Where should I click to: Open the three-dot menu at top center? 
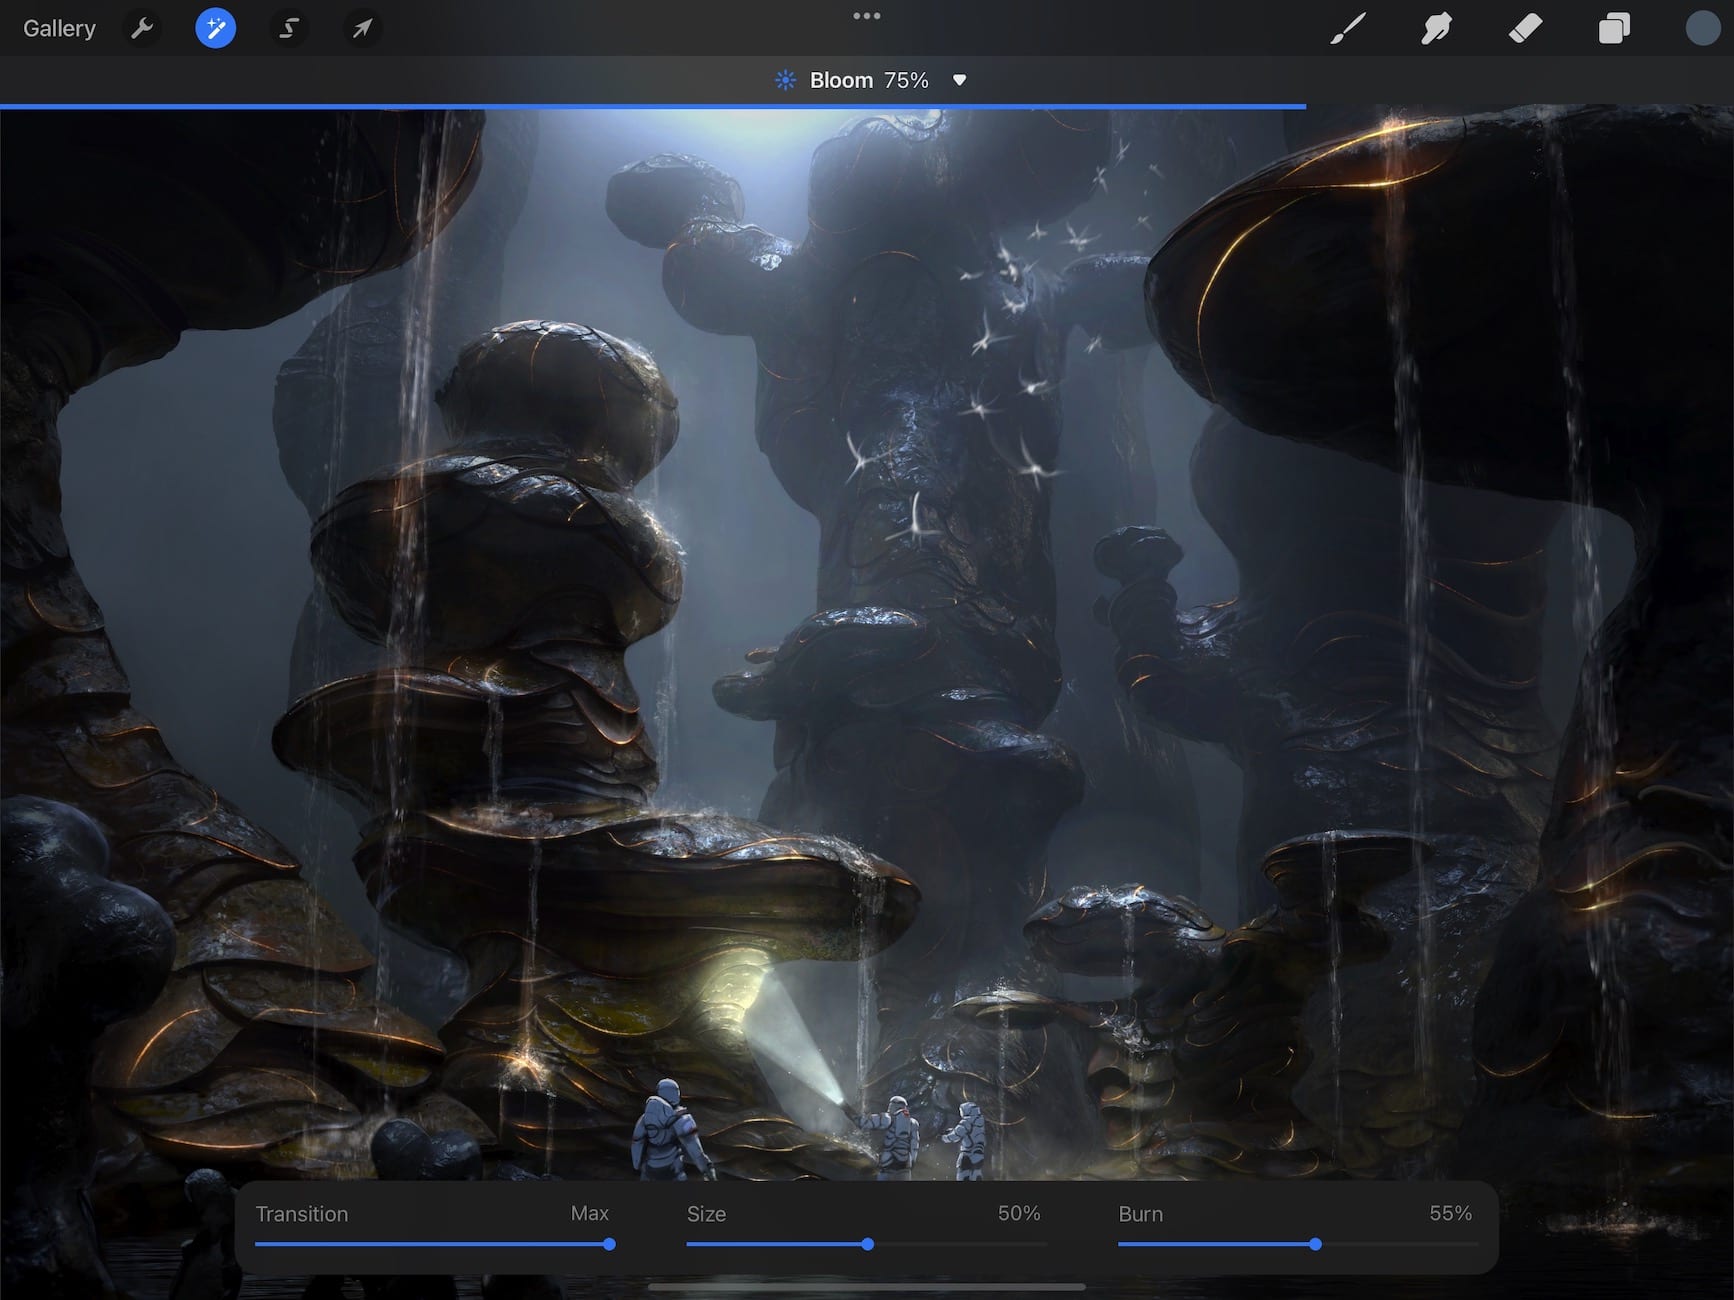point(866,16)
